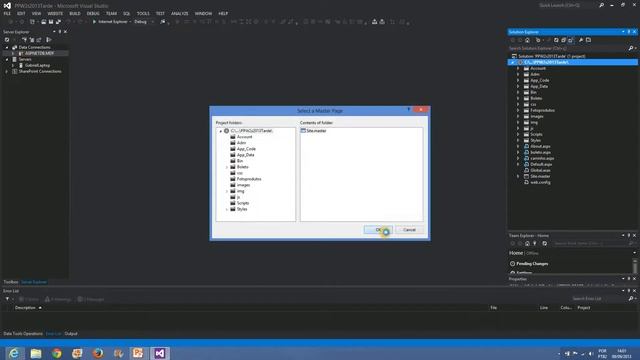Viewport: 640px width, 360px height.
Task: Start debugging with Internet Explorer play button
Action: [x=94, y=22]
